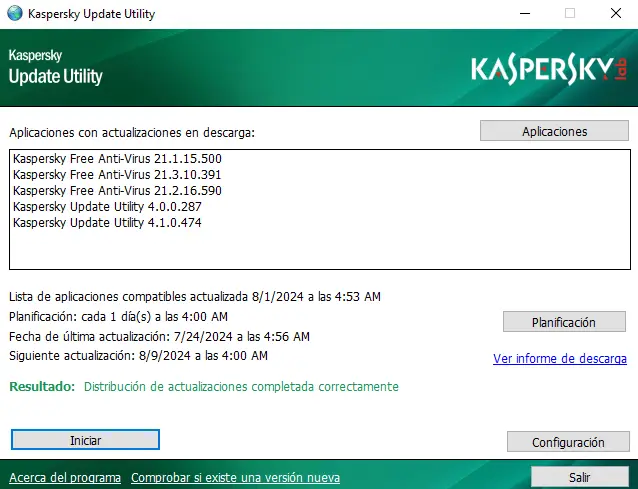Close the Kaspersky Update Utility window
Screen dimensions: 638x489
[x=616, y=13]
